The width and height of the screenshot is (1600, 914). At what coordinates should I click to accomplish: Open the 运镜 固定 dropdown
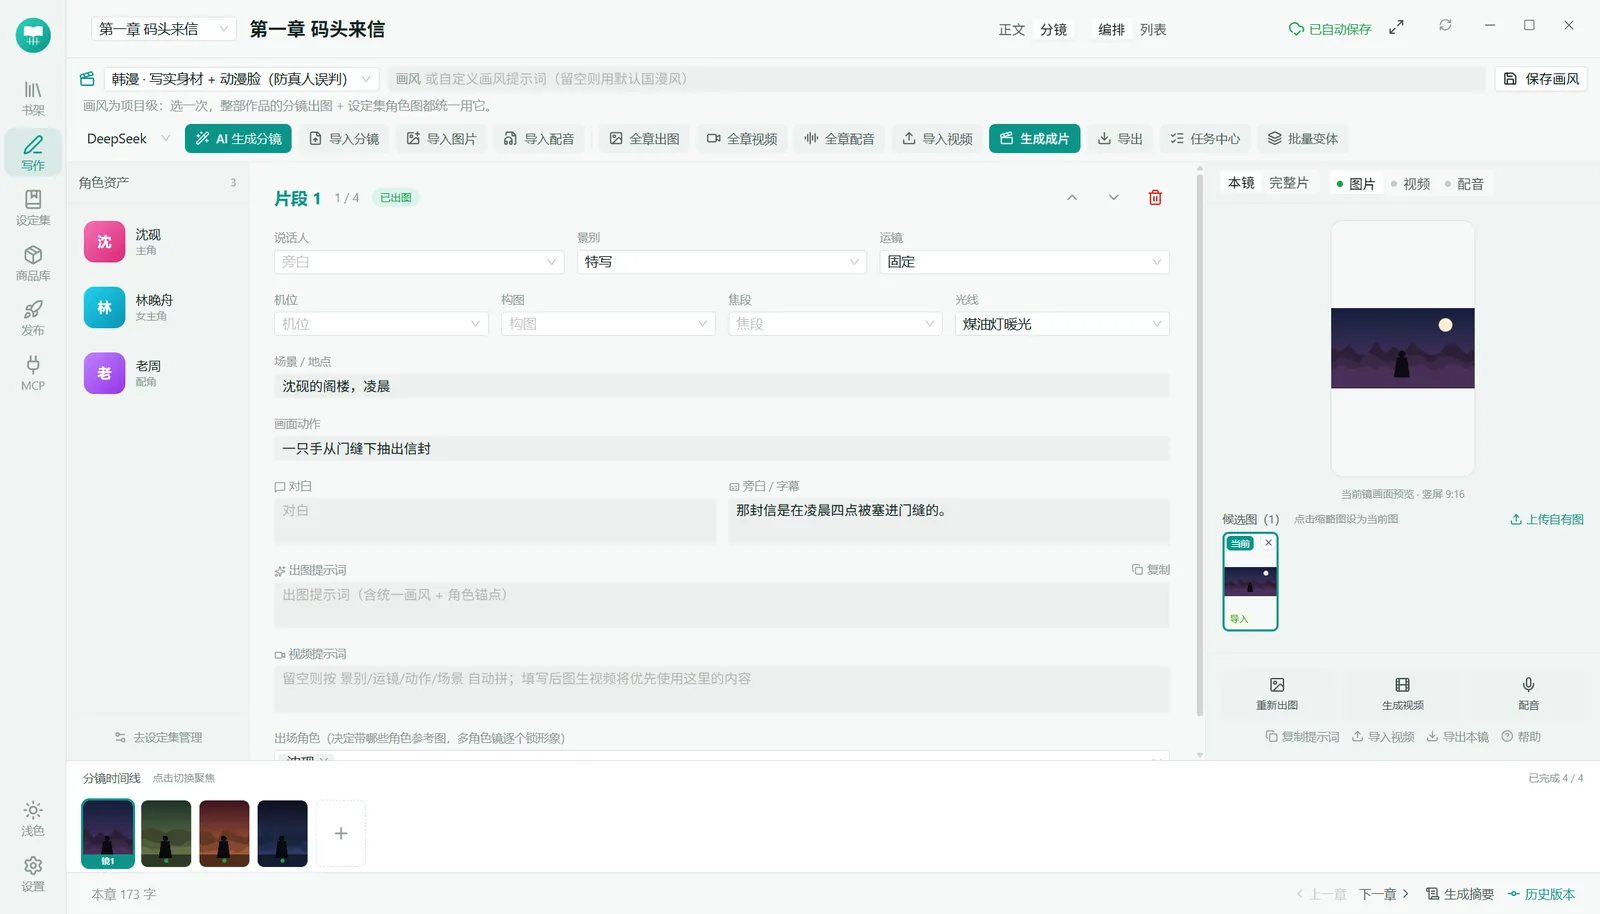click(1024, 262)
